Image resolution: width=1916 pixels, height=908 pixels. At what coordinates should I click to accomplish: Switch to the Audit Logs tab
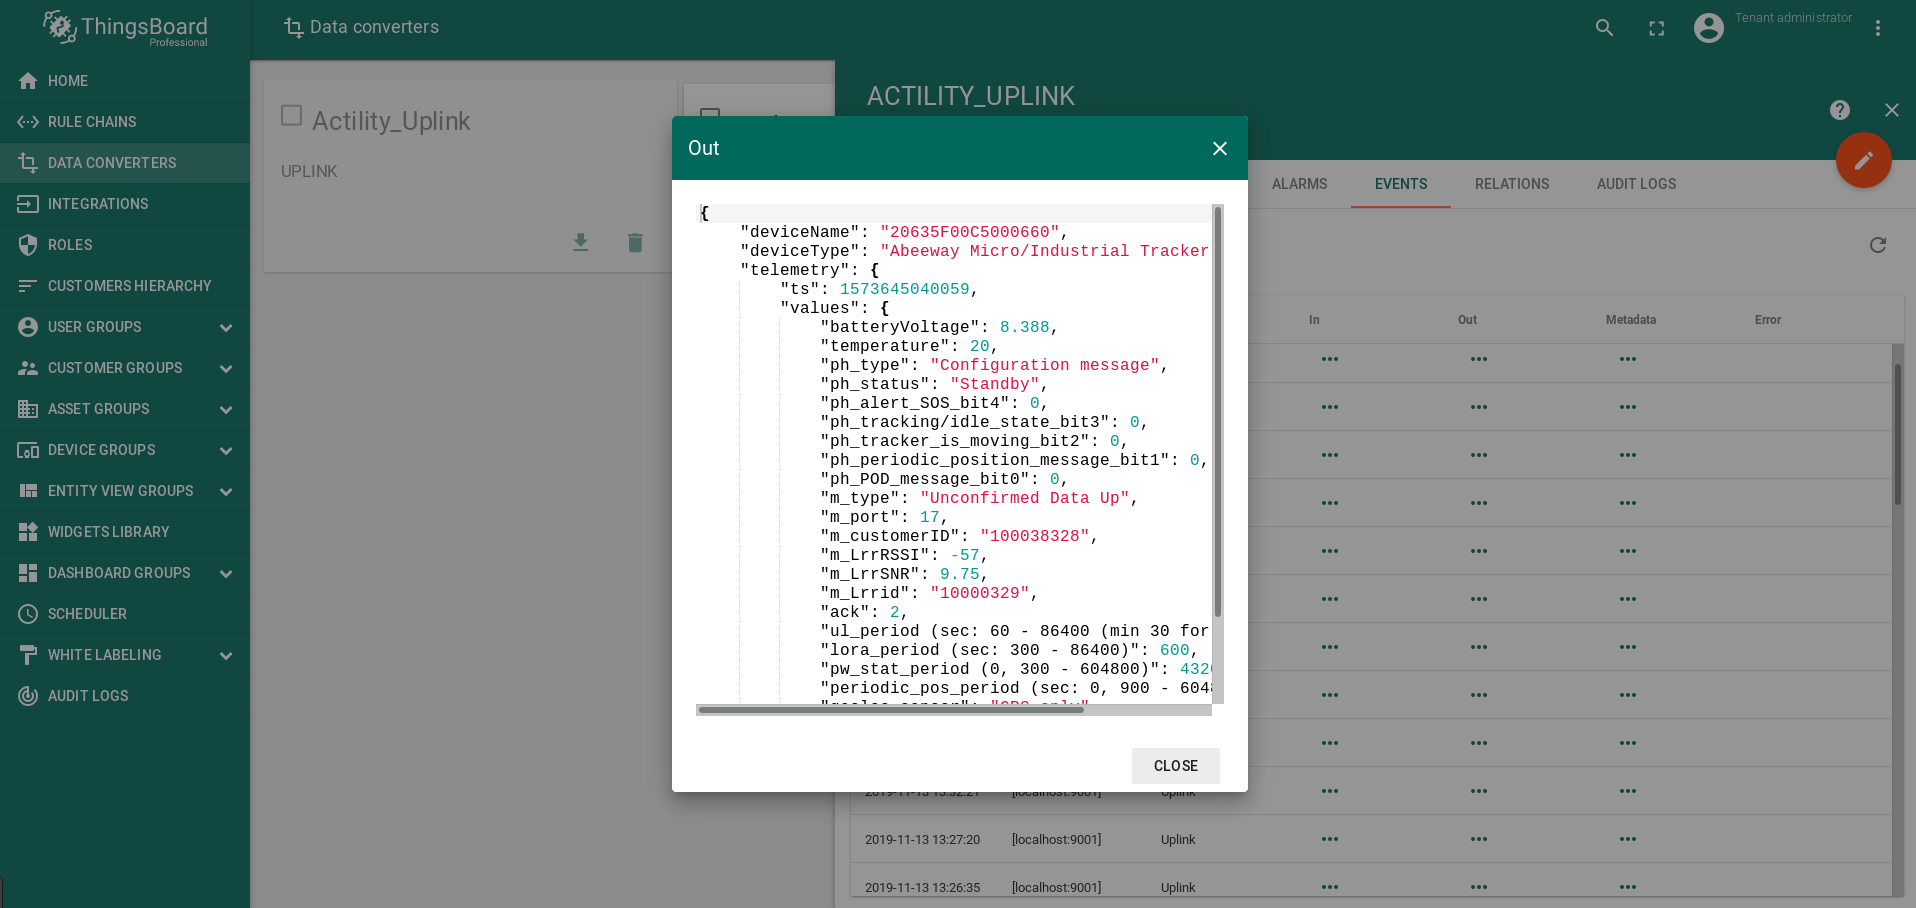tap(1636, 184)
